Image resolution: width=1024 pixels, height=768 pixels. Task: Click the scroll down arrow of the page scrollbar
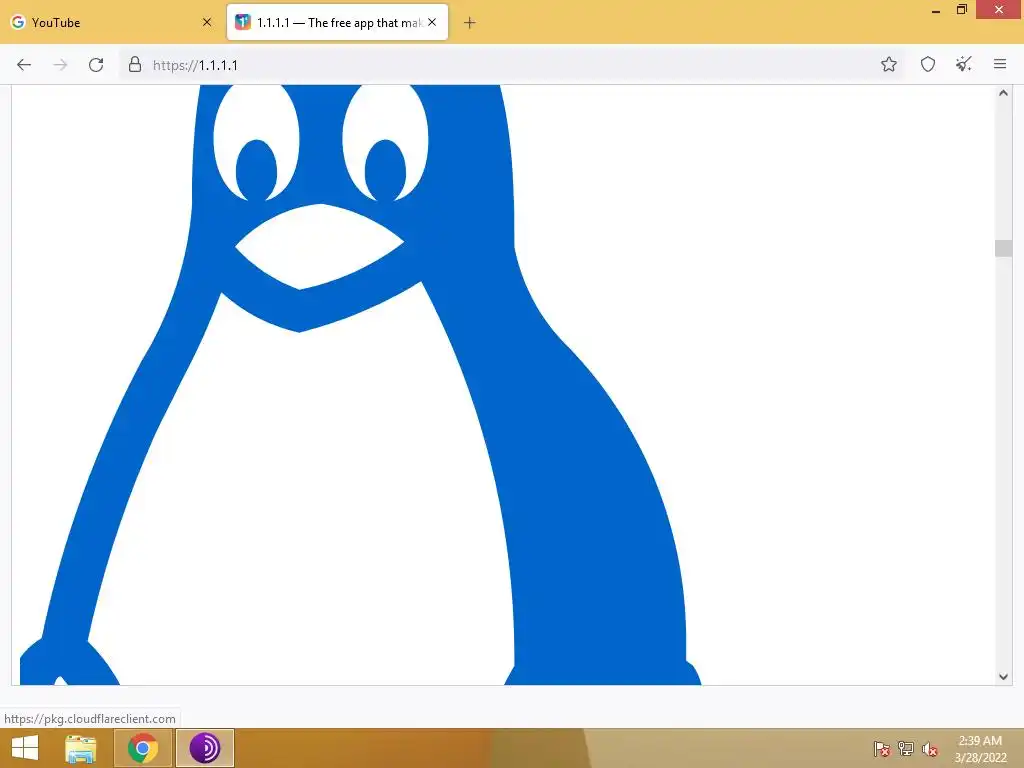click(1003, 677)
